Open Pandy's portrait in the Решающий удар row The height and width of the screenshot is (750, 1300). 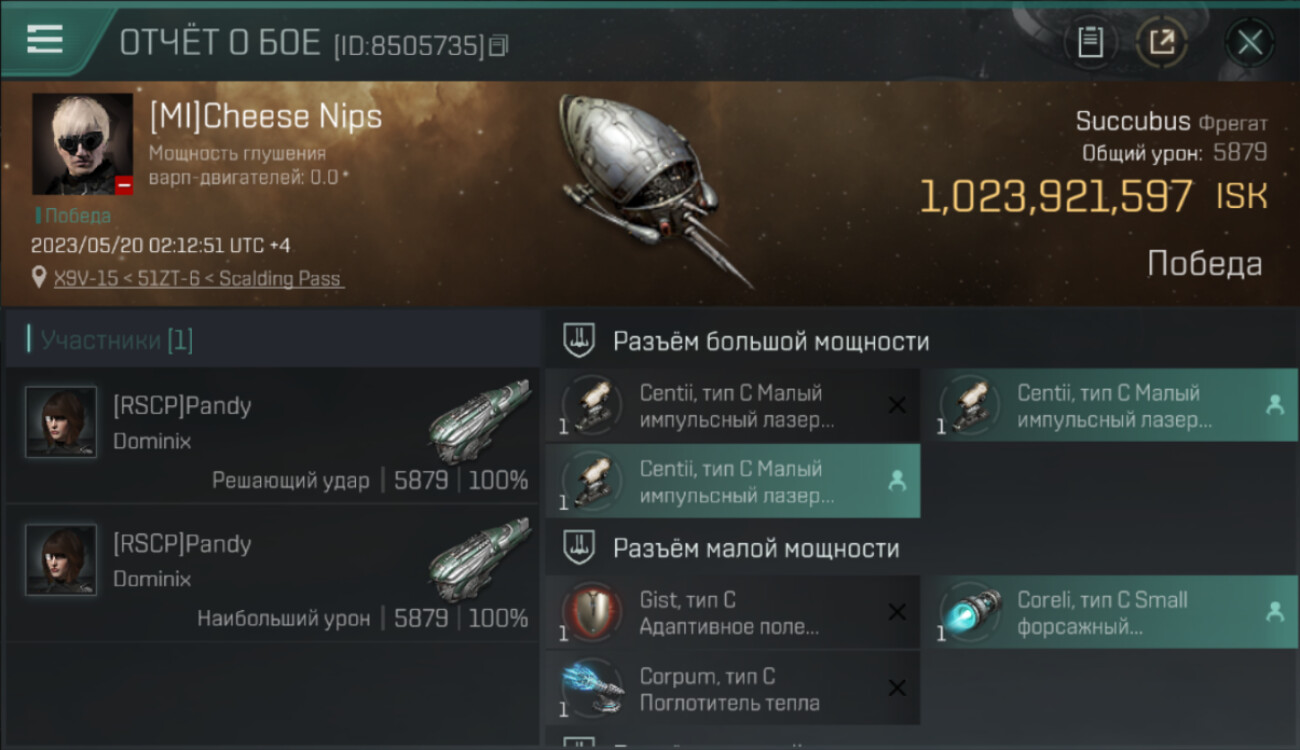click(x=61, y=422)
